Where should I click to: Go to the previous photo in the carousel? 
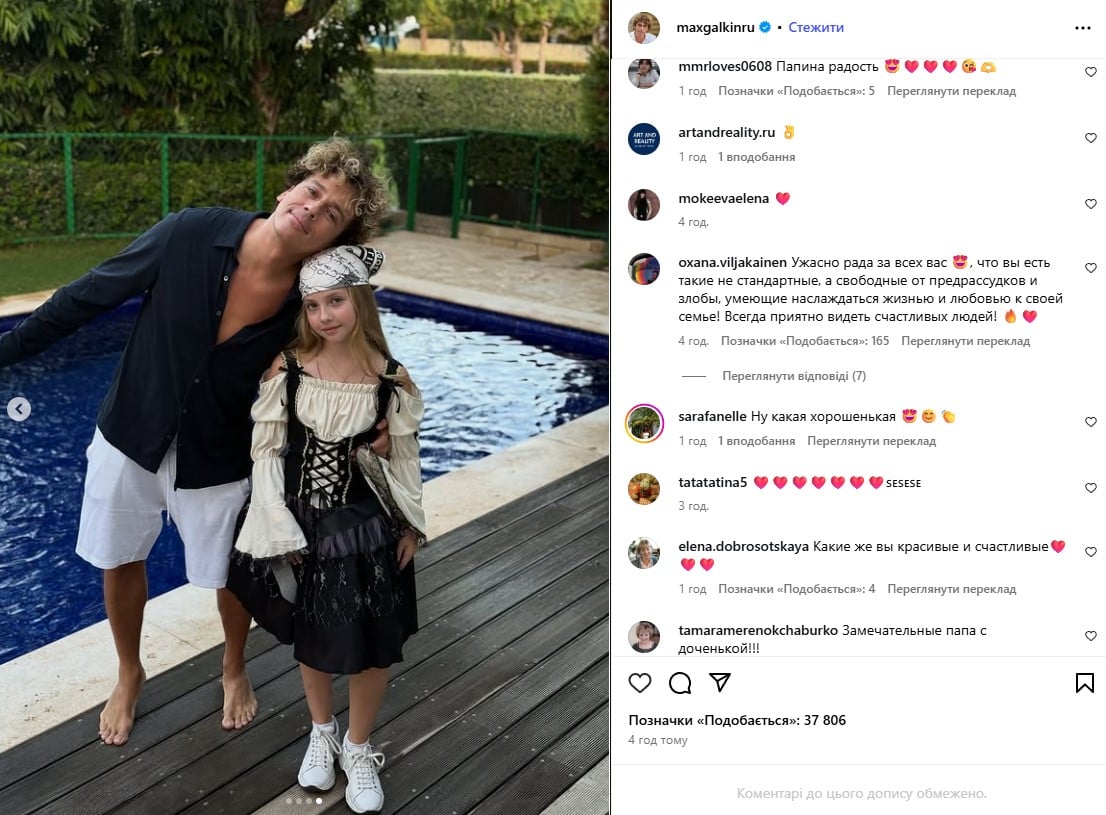(x=19, y=409)
